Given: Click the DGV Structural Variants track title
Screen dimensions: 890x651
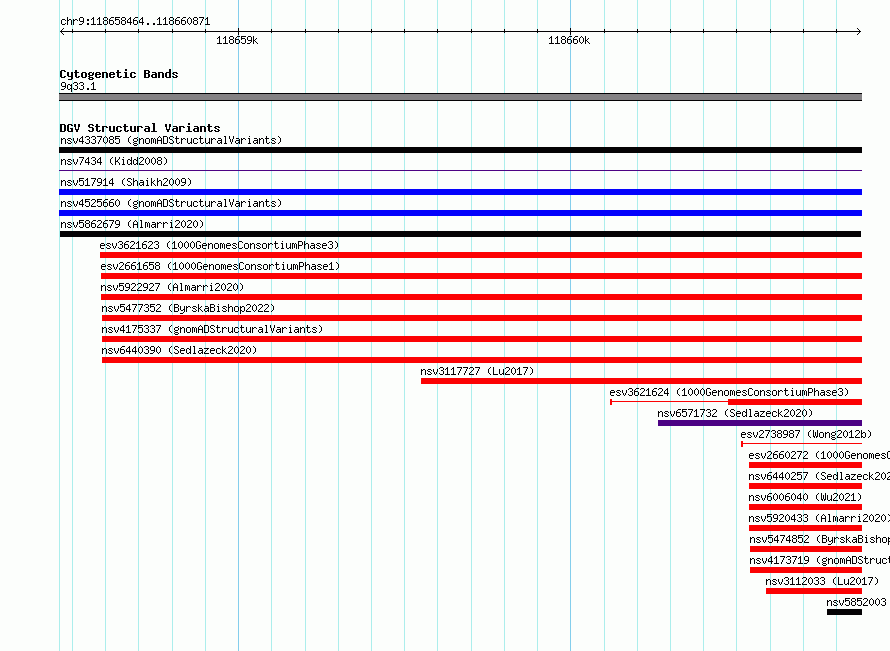Looking at the screenshot, I should click(140, 128).
